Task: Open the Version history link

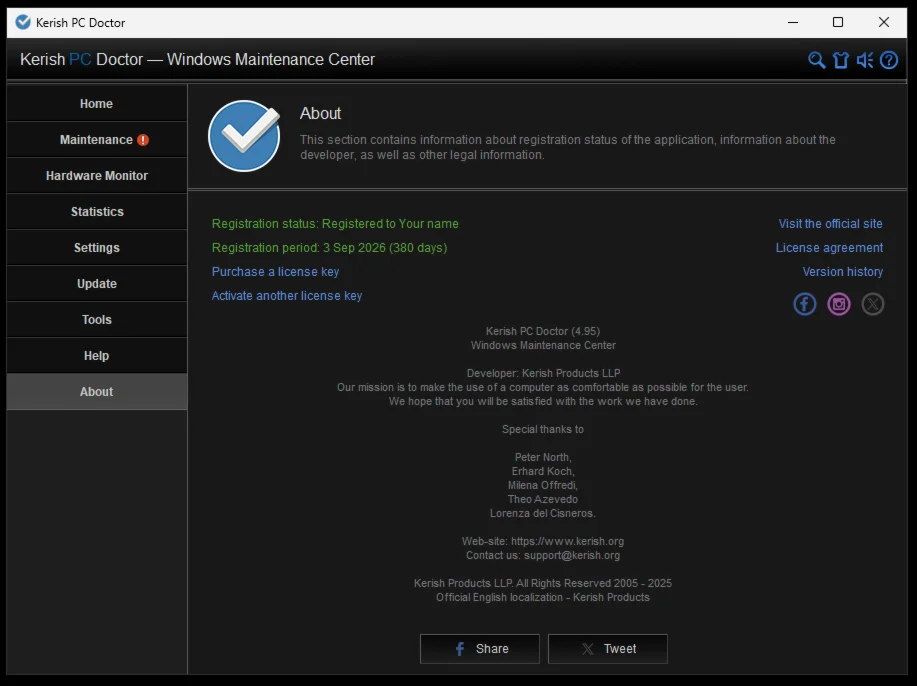Action: pos(842,272)
